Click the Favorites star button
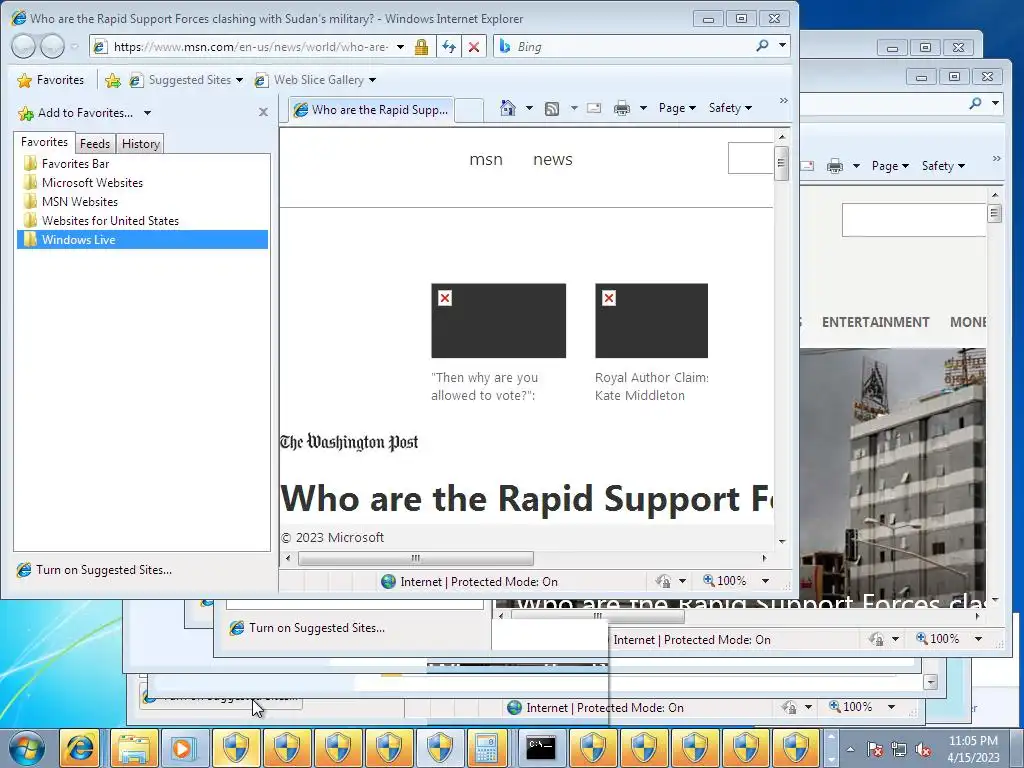 pyautogui.click(x=51, y=80)
